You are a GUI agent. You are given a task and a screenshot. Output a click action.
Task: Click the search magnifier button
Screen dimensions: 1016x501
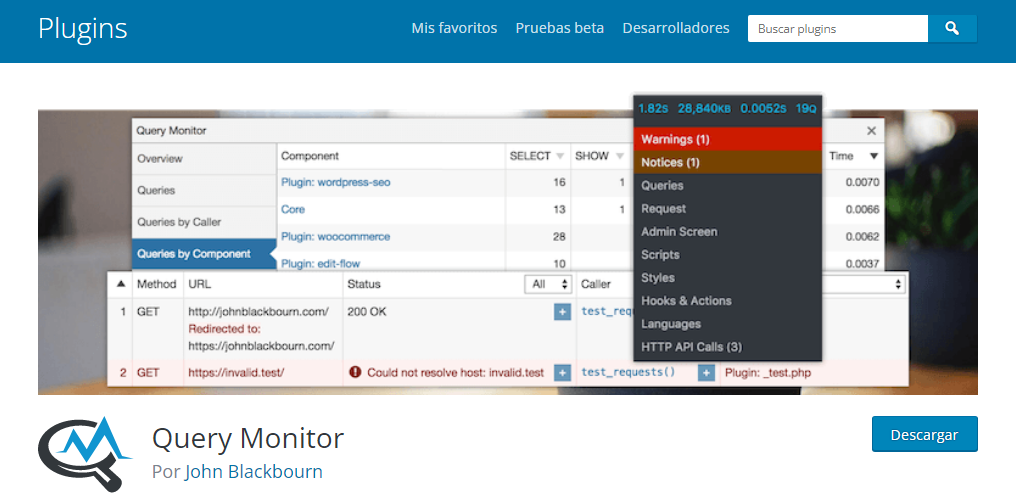pyautogui.click(x=952, y=29)
